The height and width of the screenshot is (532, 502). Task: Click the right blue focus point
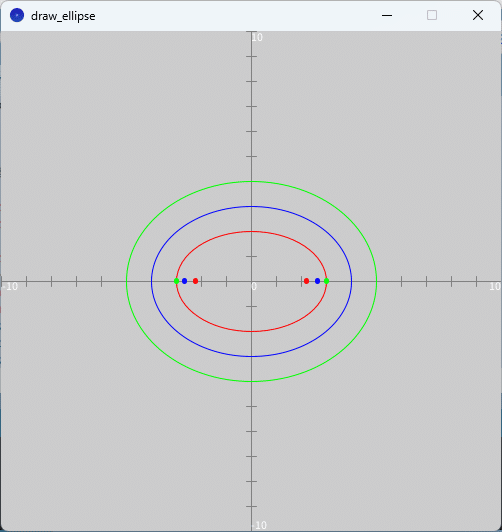pyautogui.click(x=317, y=281)
